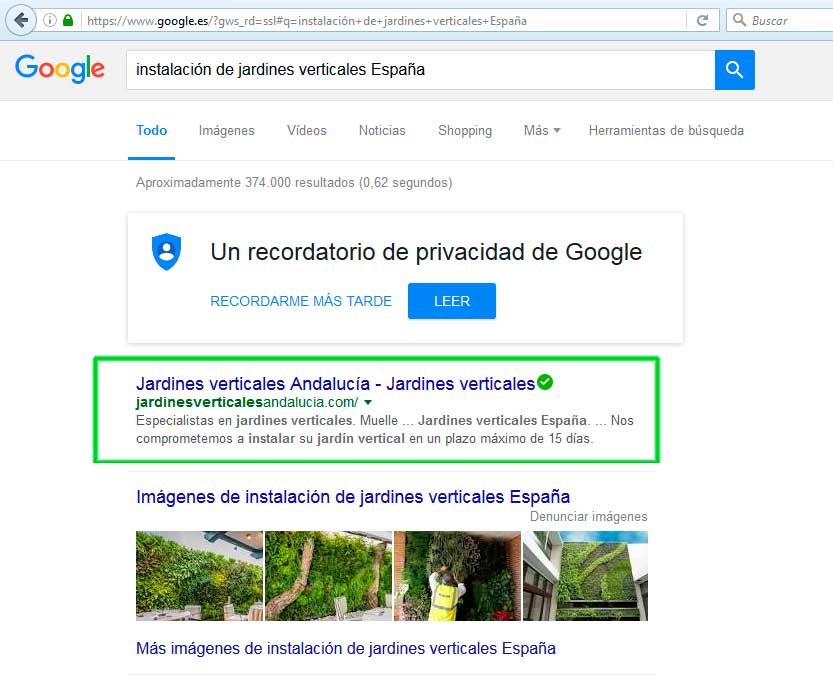This screenshot has width=833, height=676.
Task: Click RECORDARME MÁS TARDE
Action: click(x=301, y=301)
